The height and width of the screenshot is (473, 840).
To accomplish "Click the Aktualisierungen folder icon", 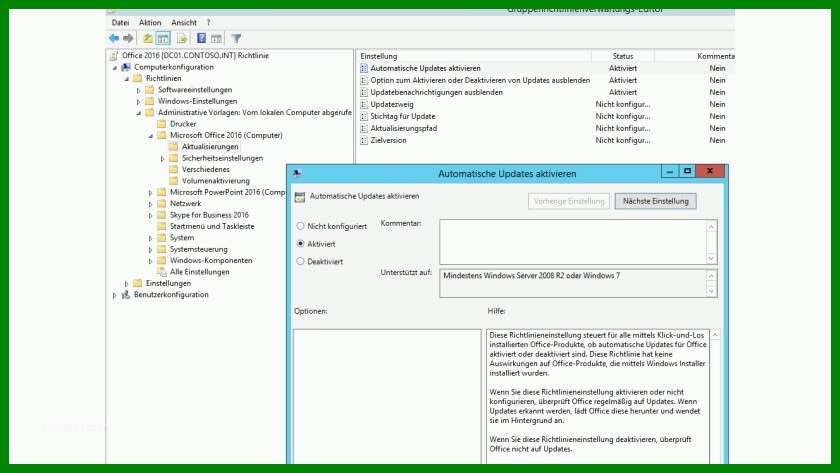I will [173, 146].
